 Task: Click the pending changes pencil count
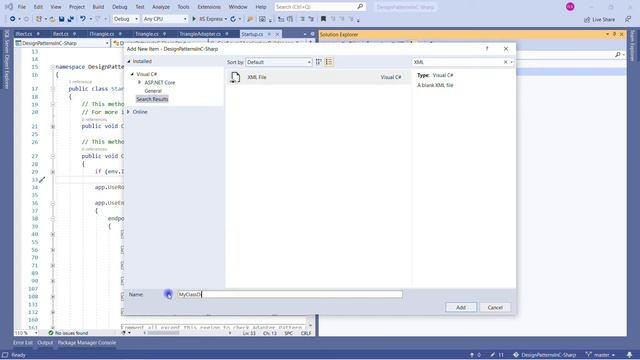(x=497, y=355)
